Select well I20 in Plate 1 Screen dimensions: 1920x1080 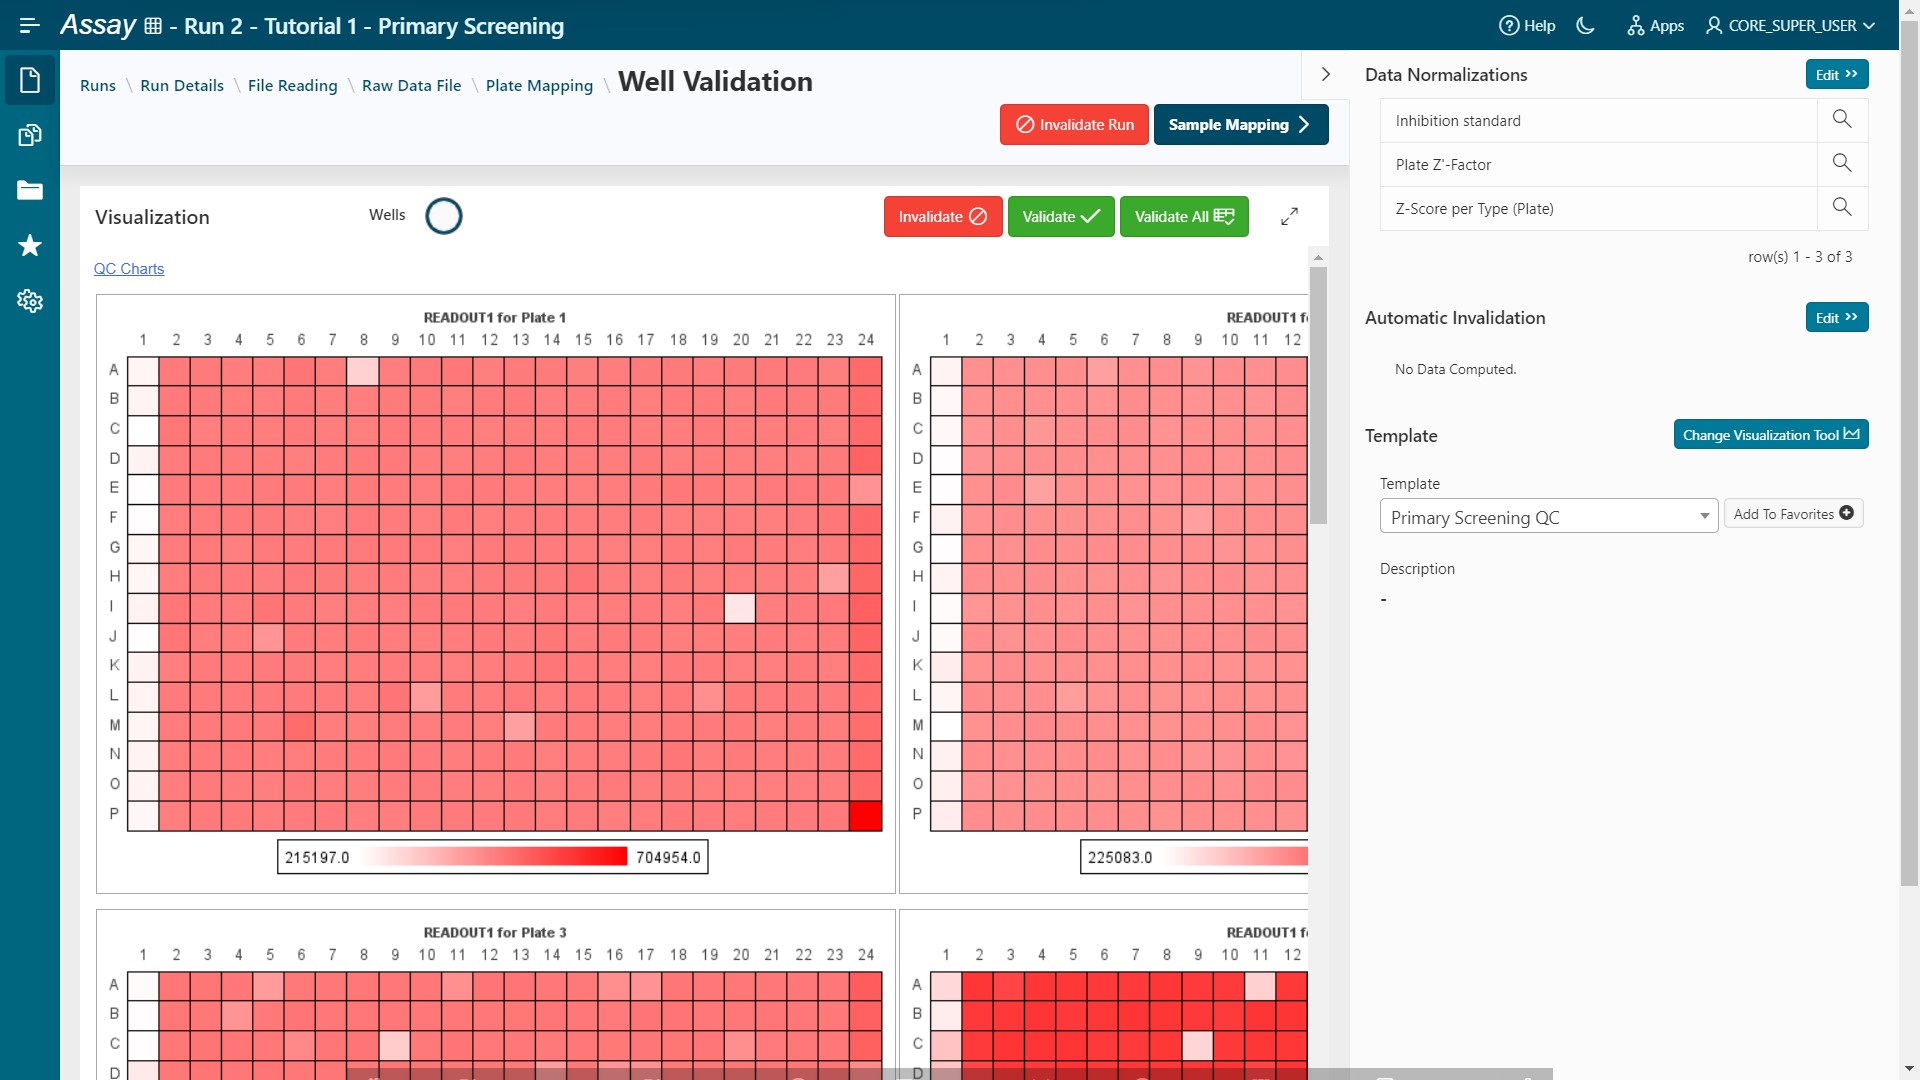point(740,608)
